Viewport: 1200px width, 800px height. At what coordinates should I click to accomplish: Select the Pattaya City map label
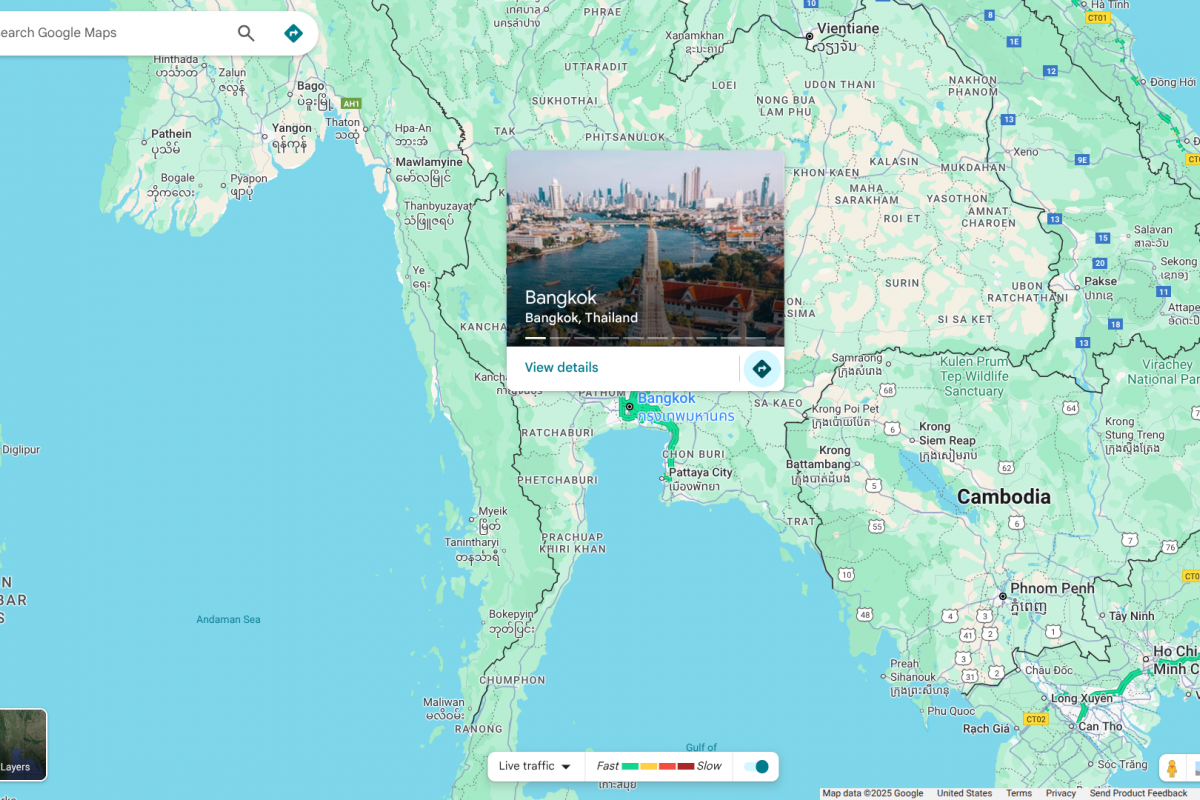[700, 473]
